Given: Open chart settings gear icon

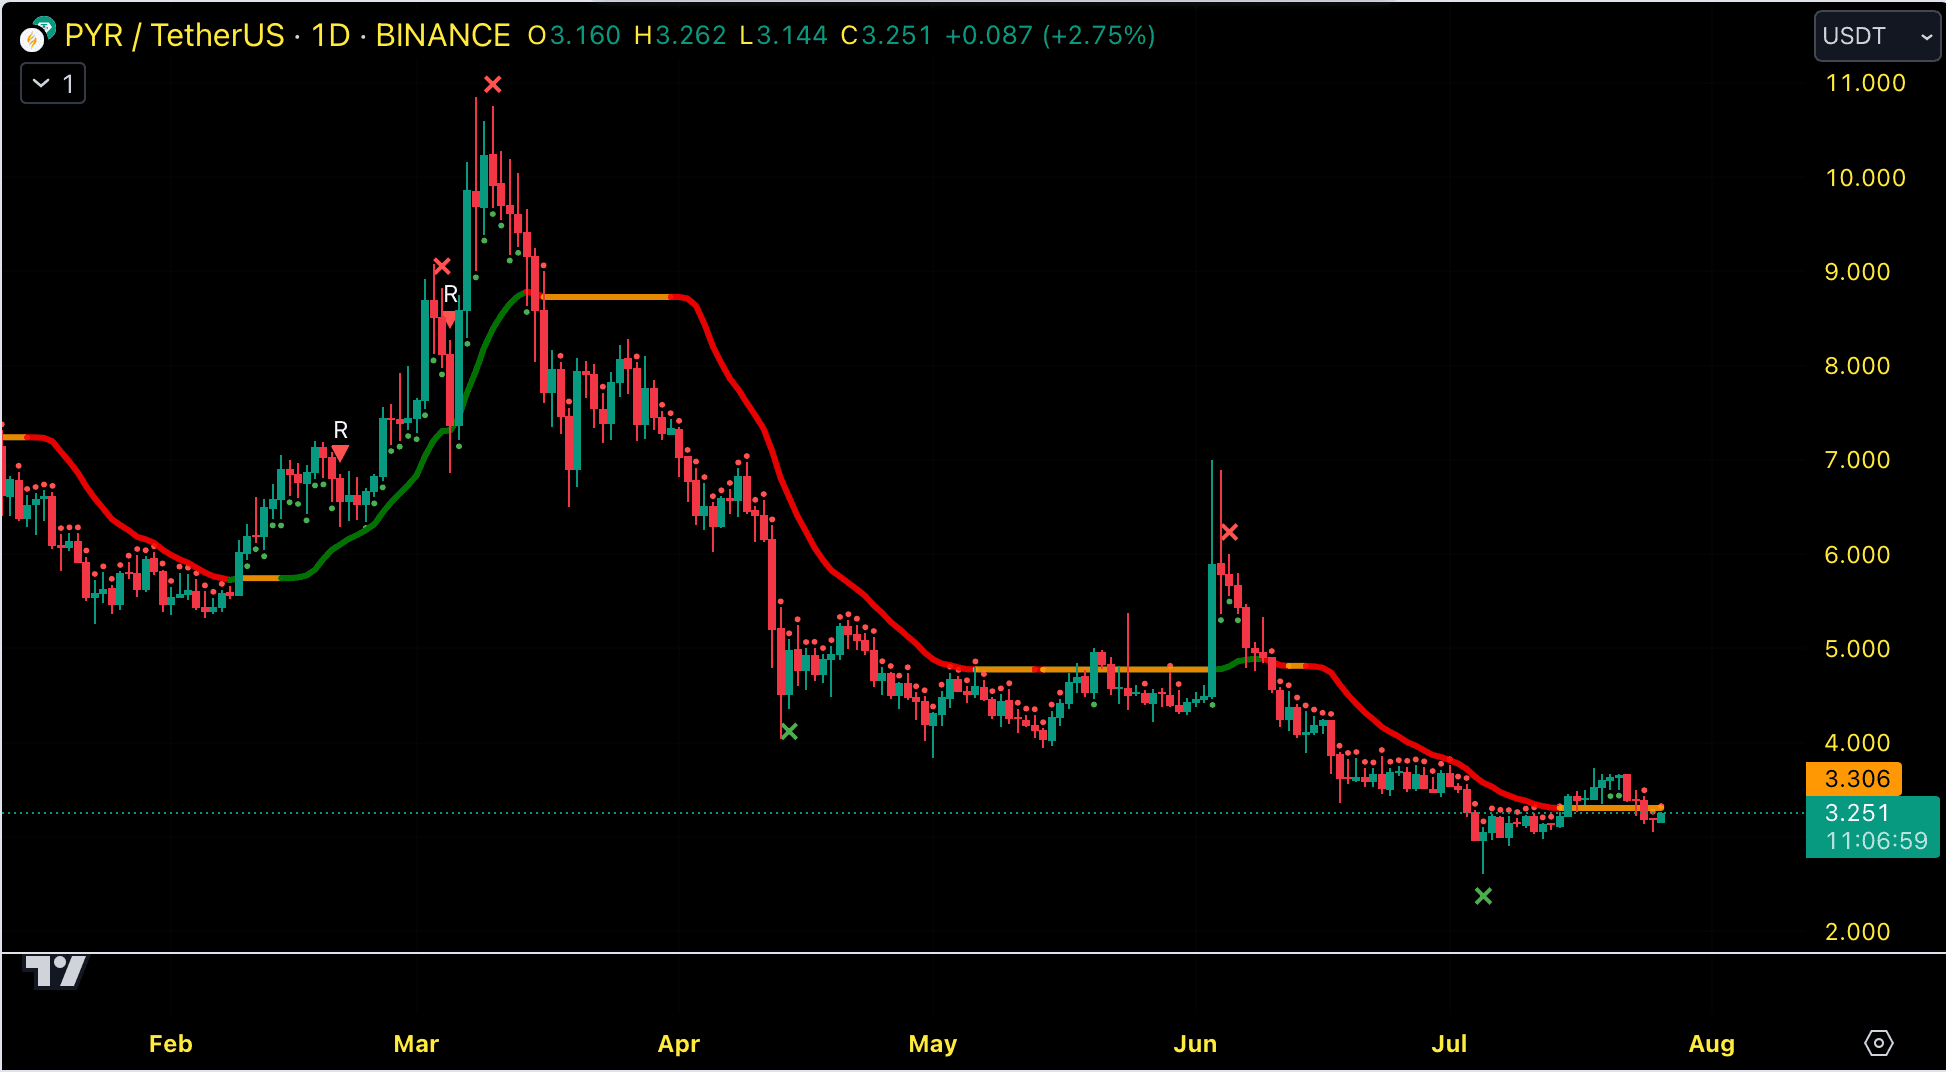Looking at the screenshot, I should coord(1879,1043).
